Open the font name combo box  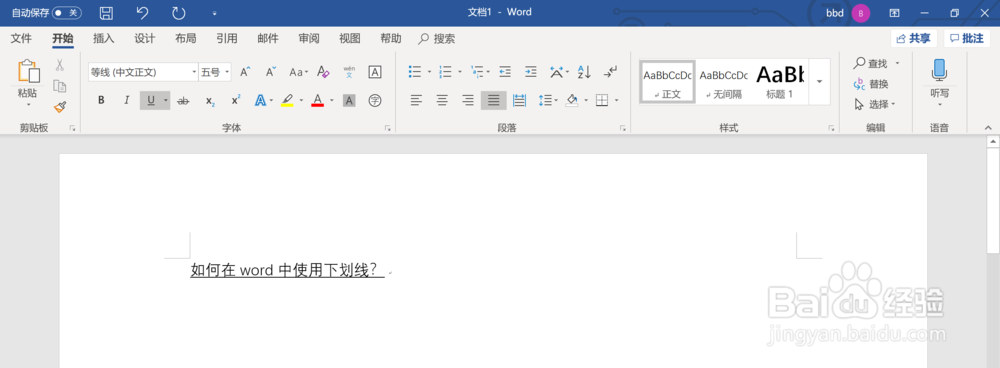pos(143,72)
